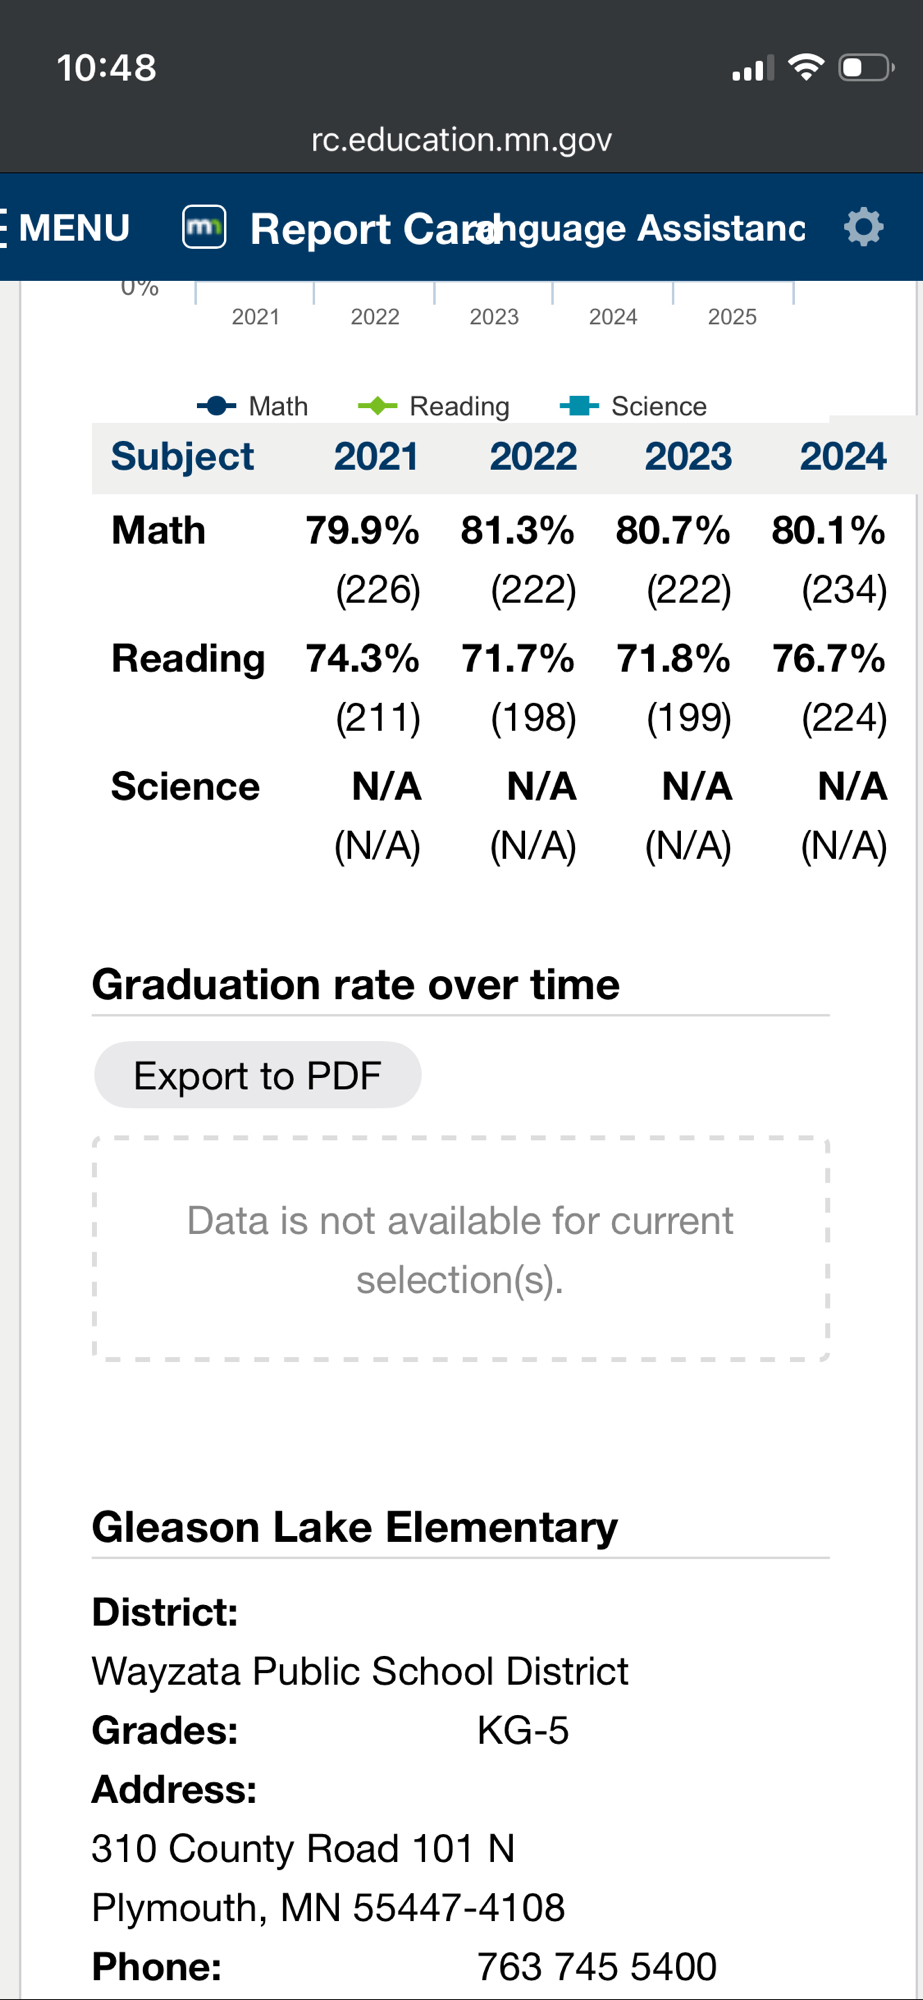Image resolution: width=923 pixels, height=2000 pixels.
Task: Click the Minnesota logo icon
Action: (x=204, y=227)
